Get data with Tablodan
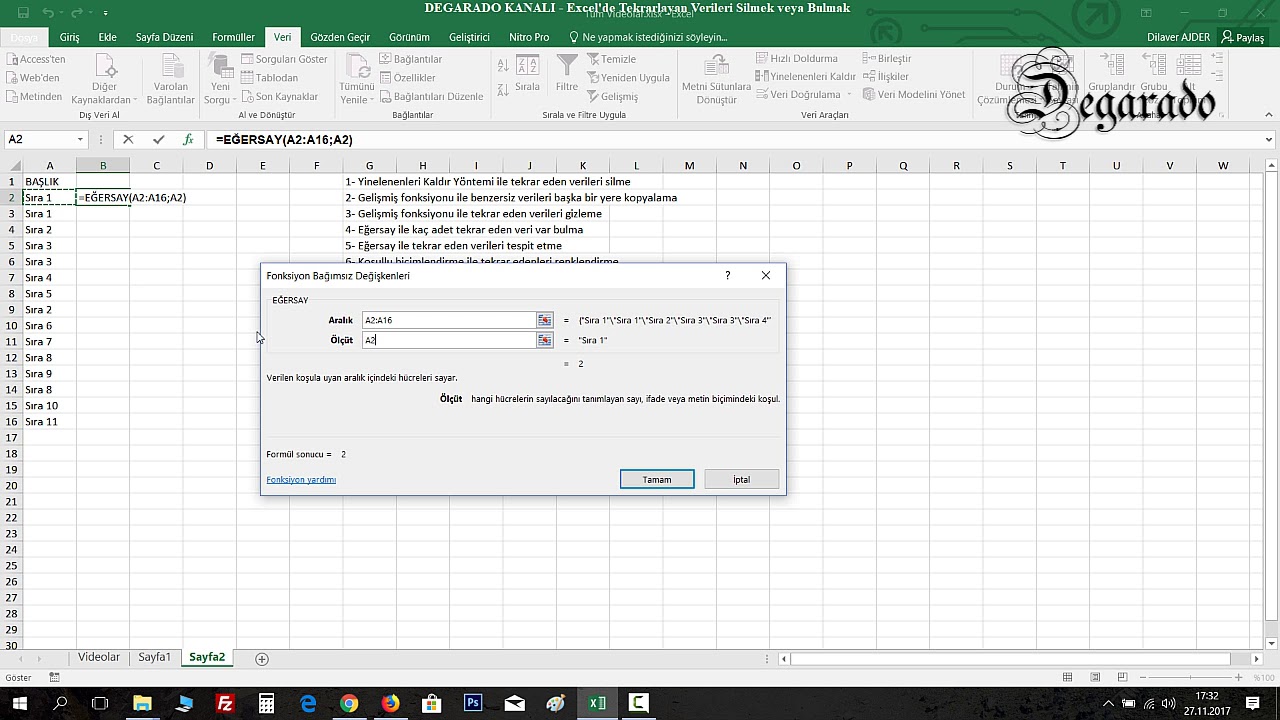 [270, 78]
